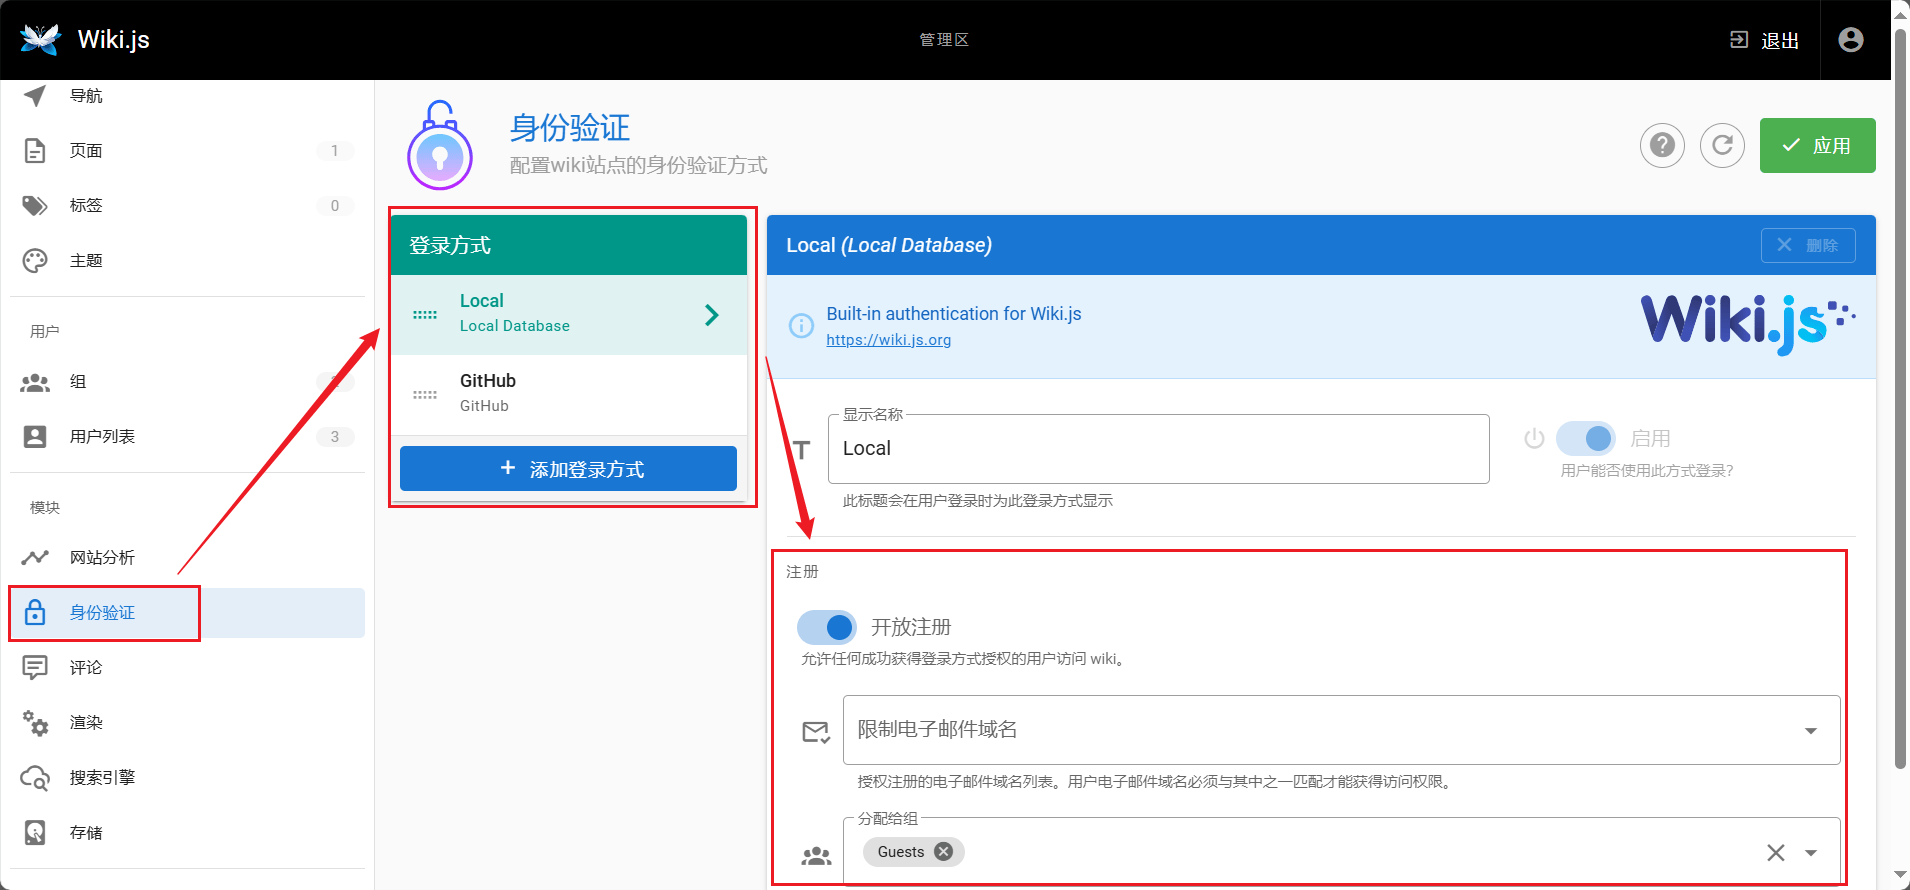
Task: Click the refresh icon beside Apply
Action: (x=1722, y=146)
